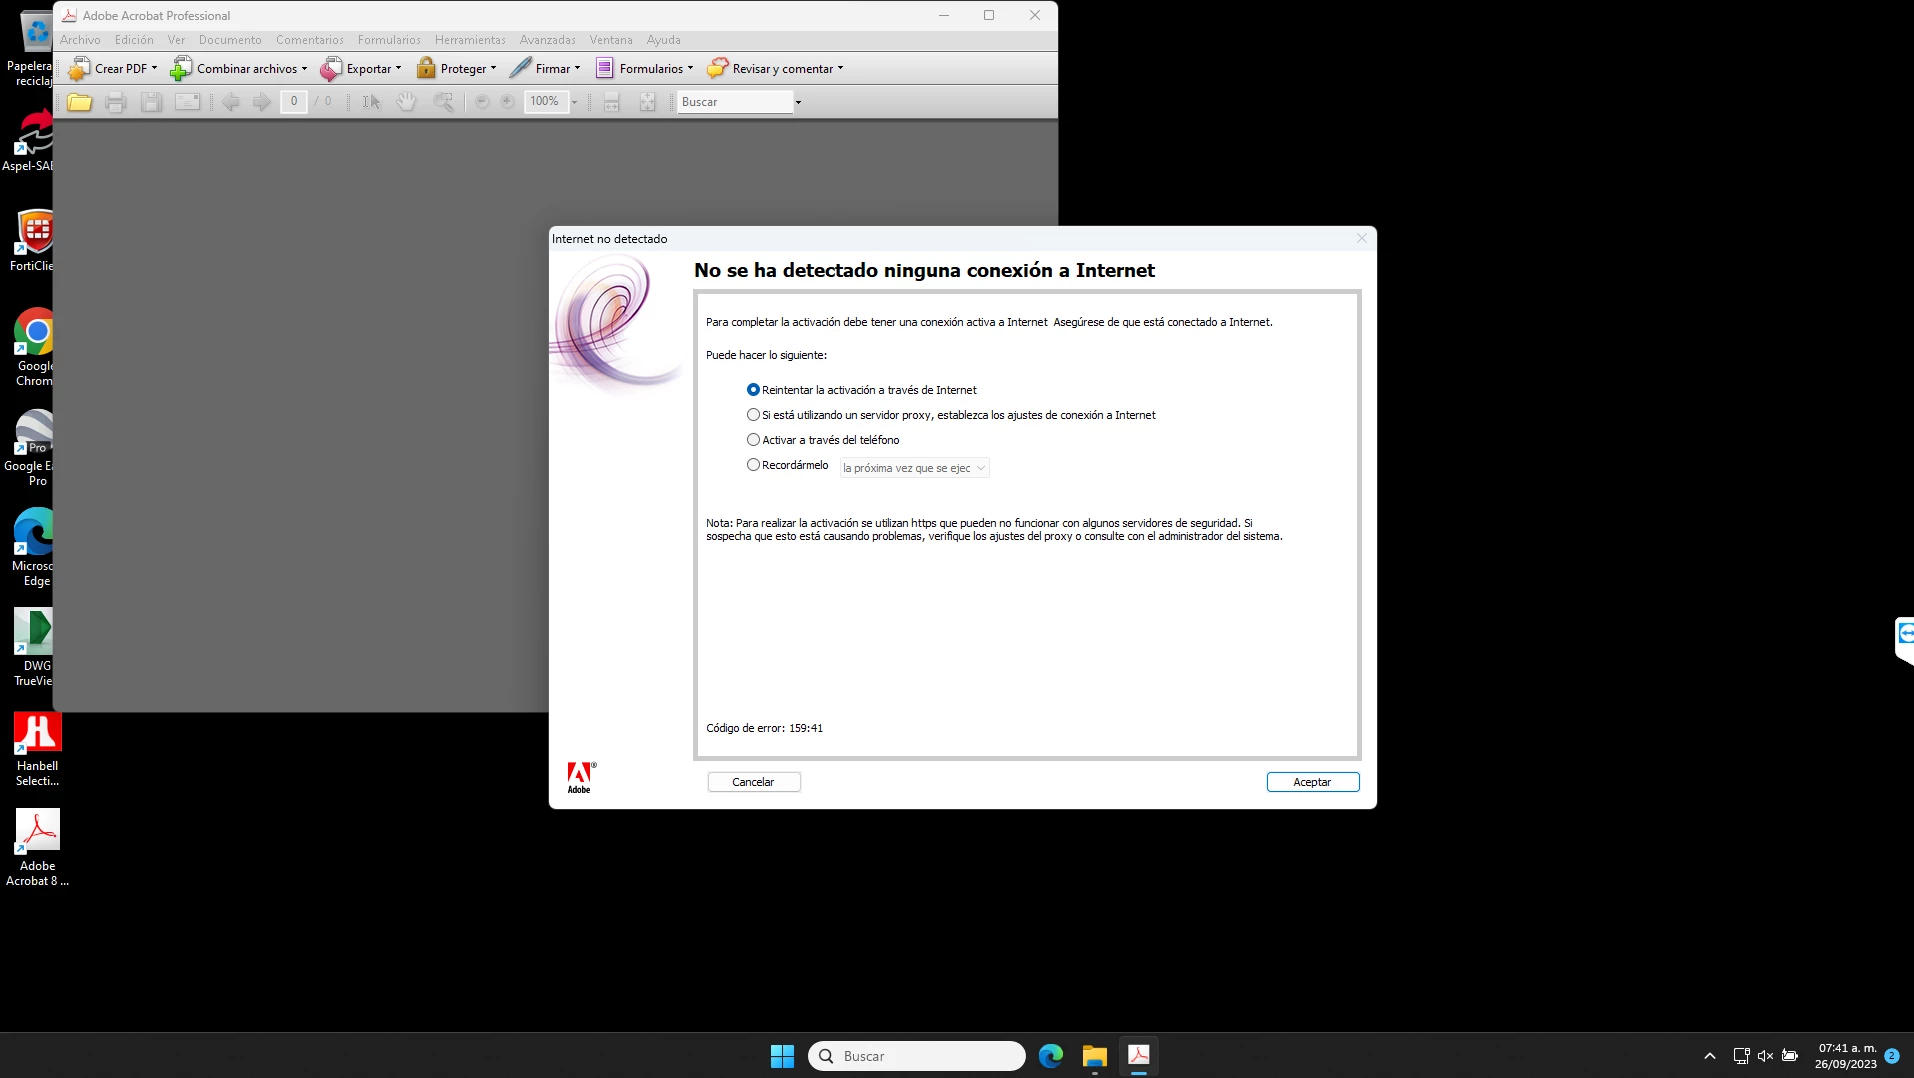Click the print icon in Acrobat toolbar
Image resolution: width=1914 pixels, height=1078 pixels.
pos(115,102)
